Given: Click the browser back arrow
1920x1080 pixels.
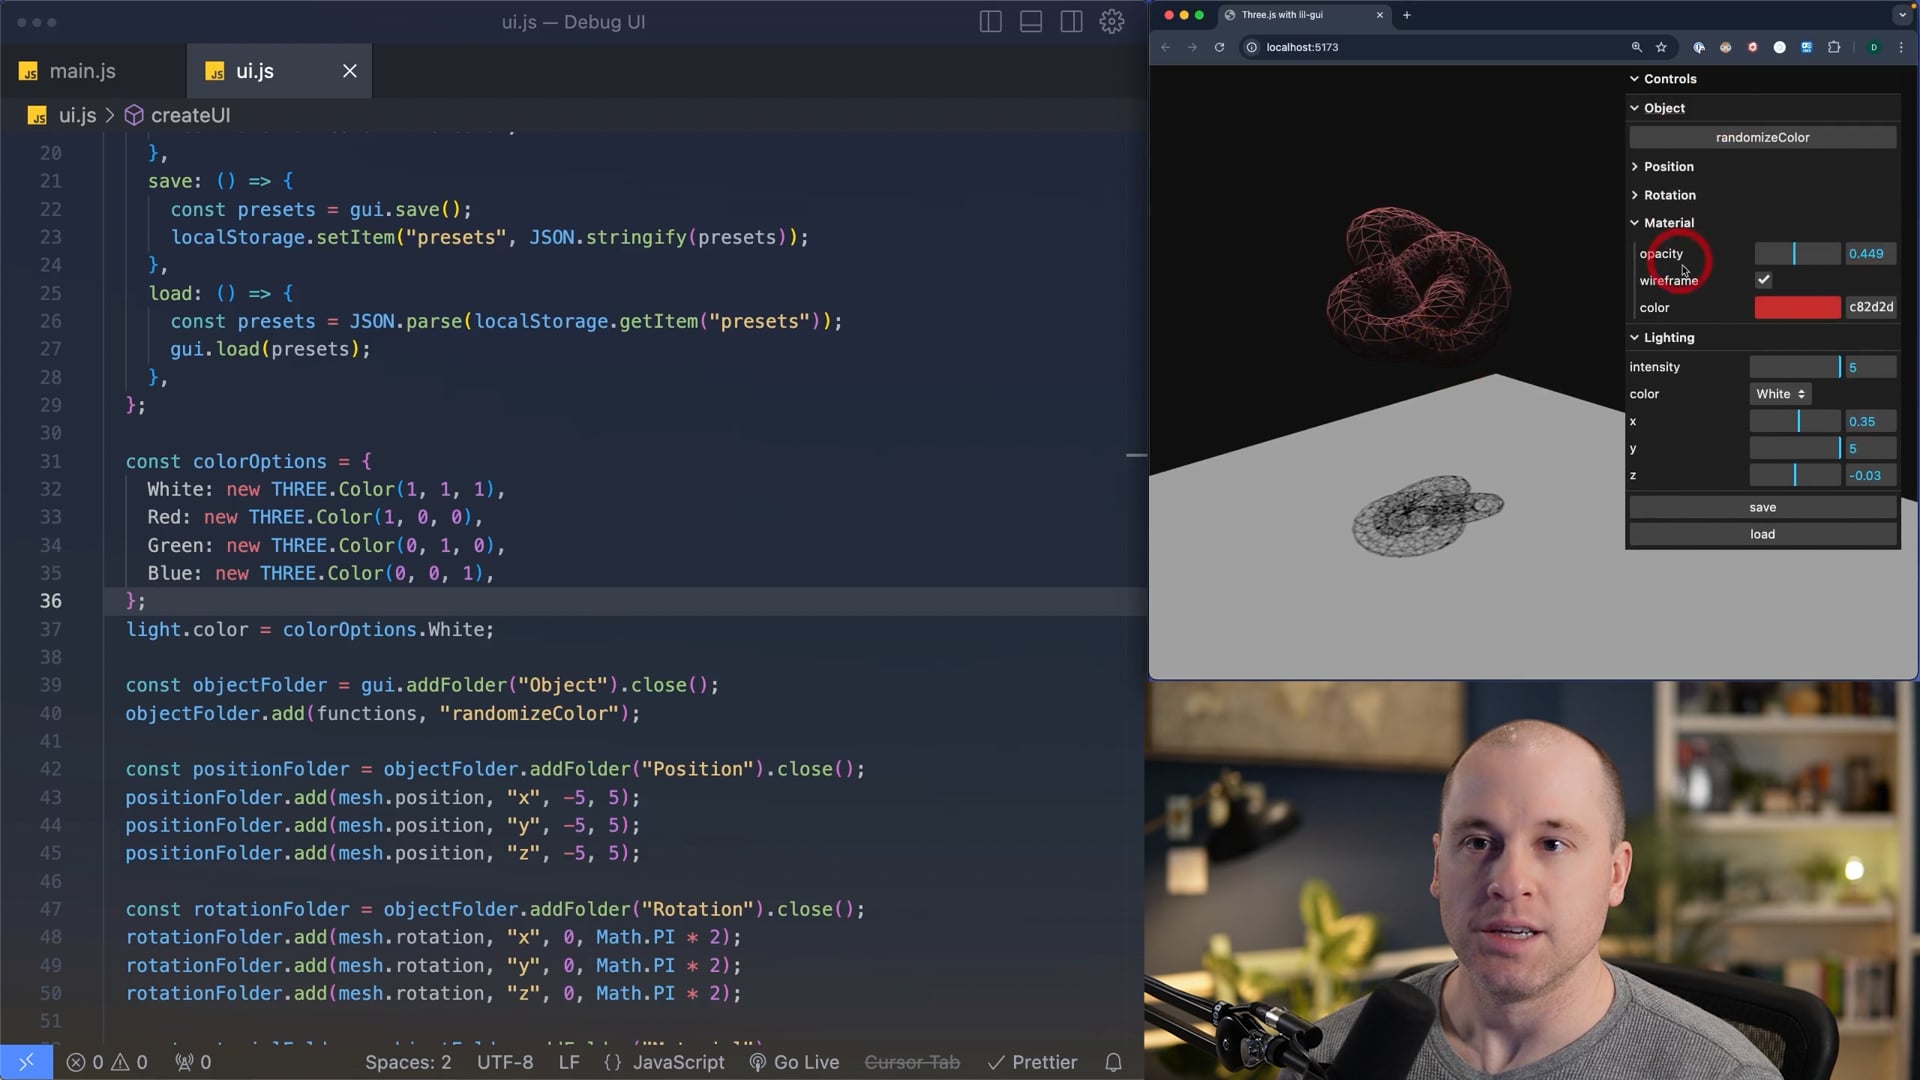Looking at the screenshot, I should [1166, 47].
